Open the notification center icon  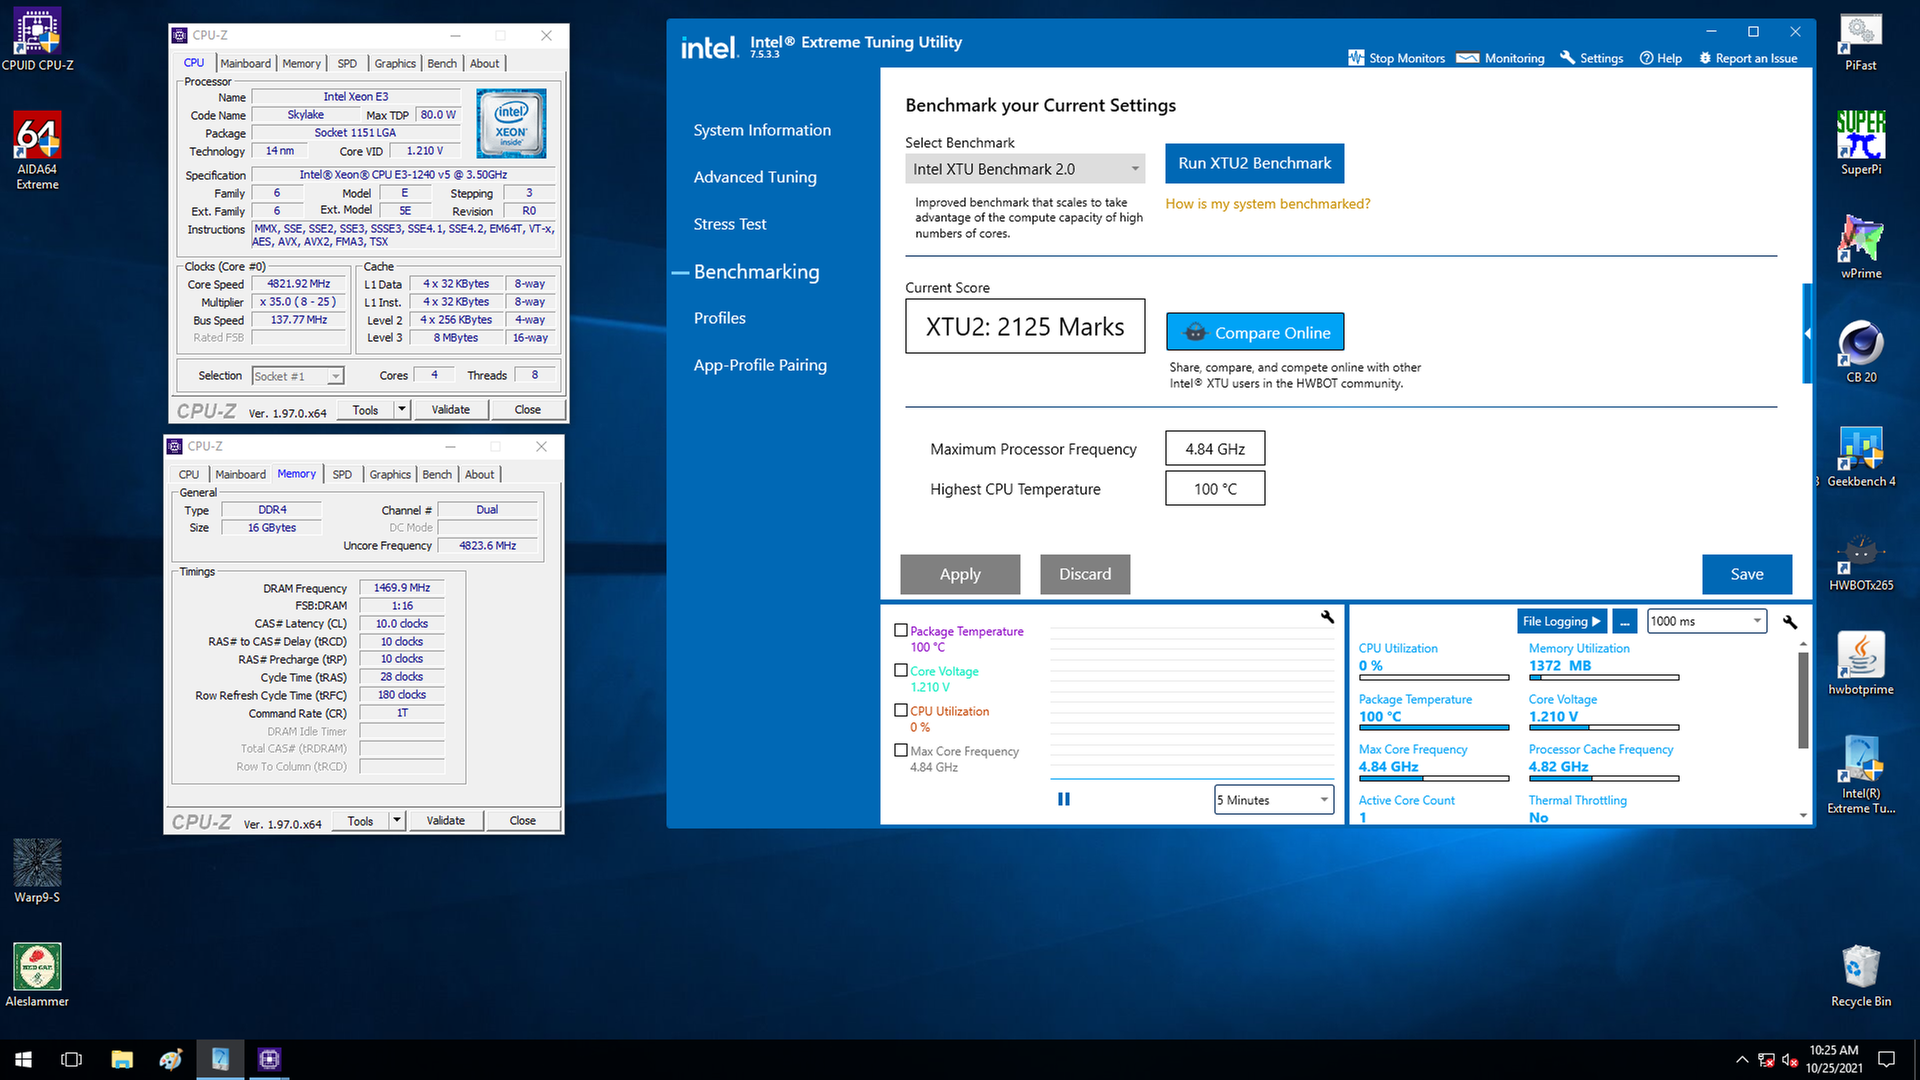point(1887,1059)
